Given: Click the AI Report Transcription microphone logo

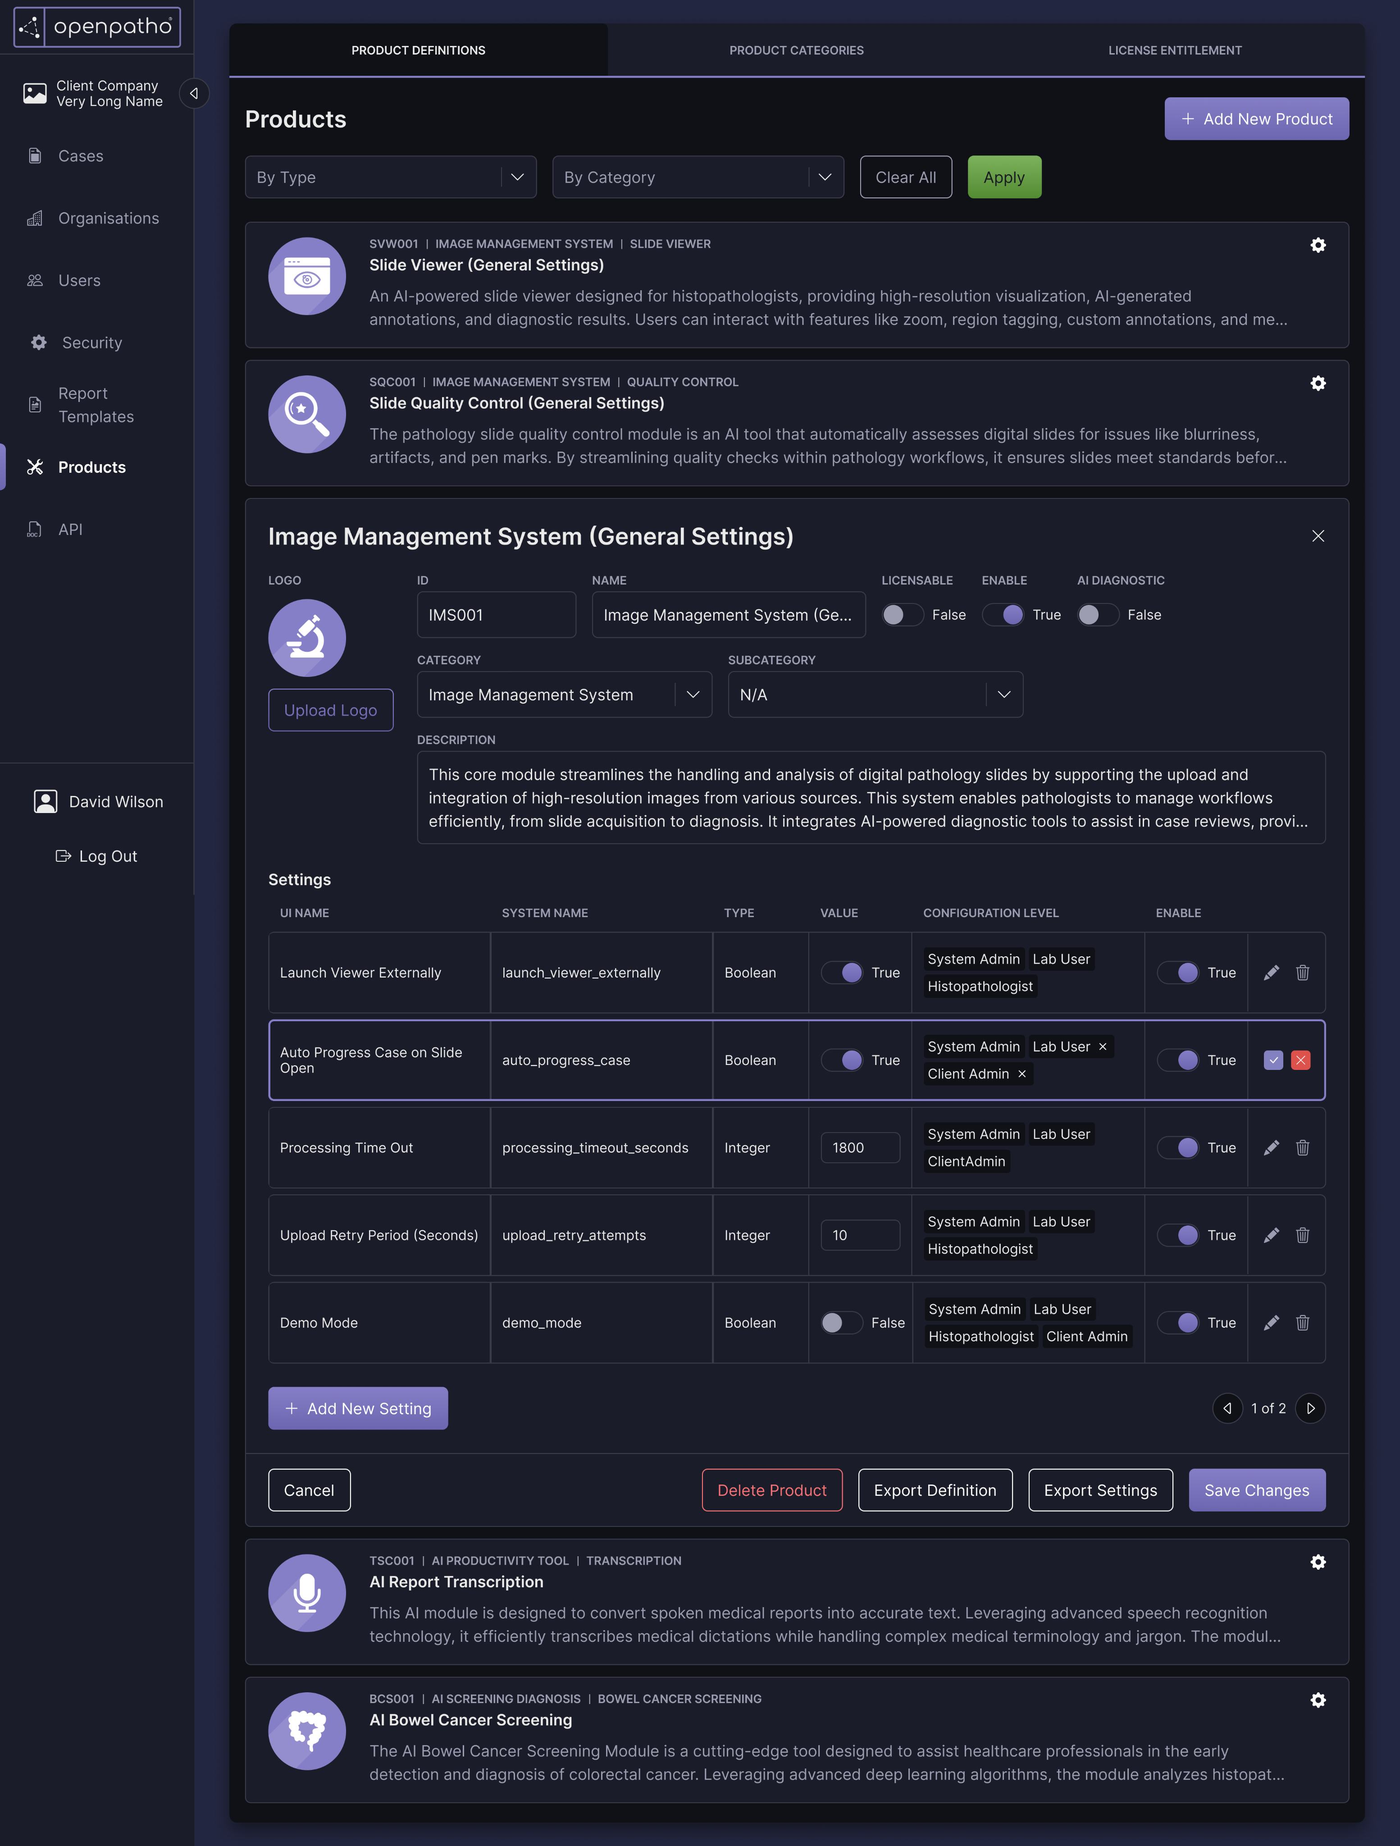Looking at the screenshot, I should pos(307,1593).
